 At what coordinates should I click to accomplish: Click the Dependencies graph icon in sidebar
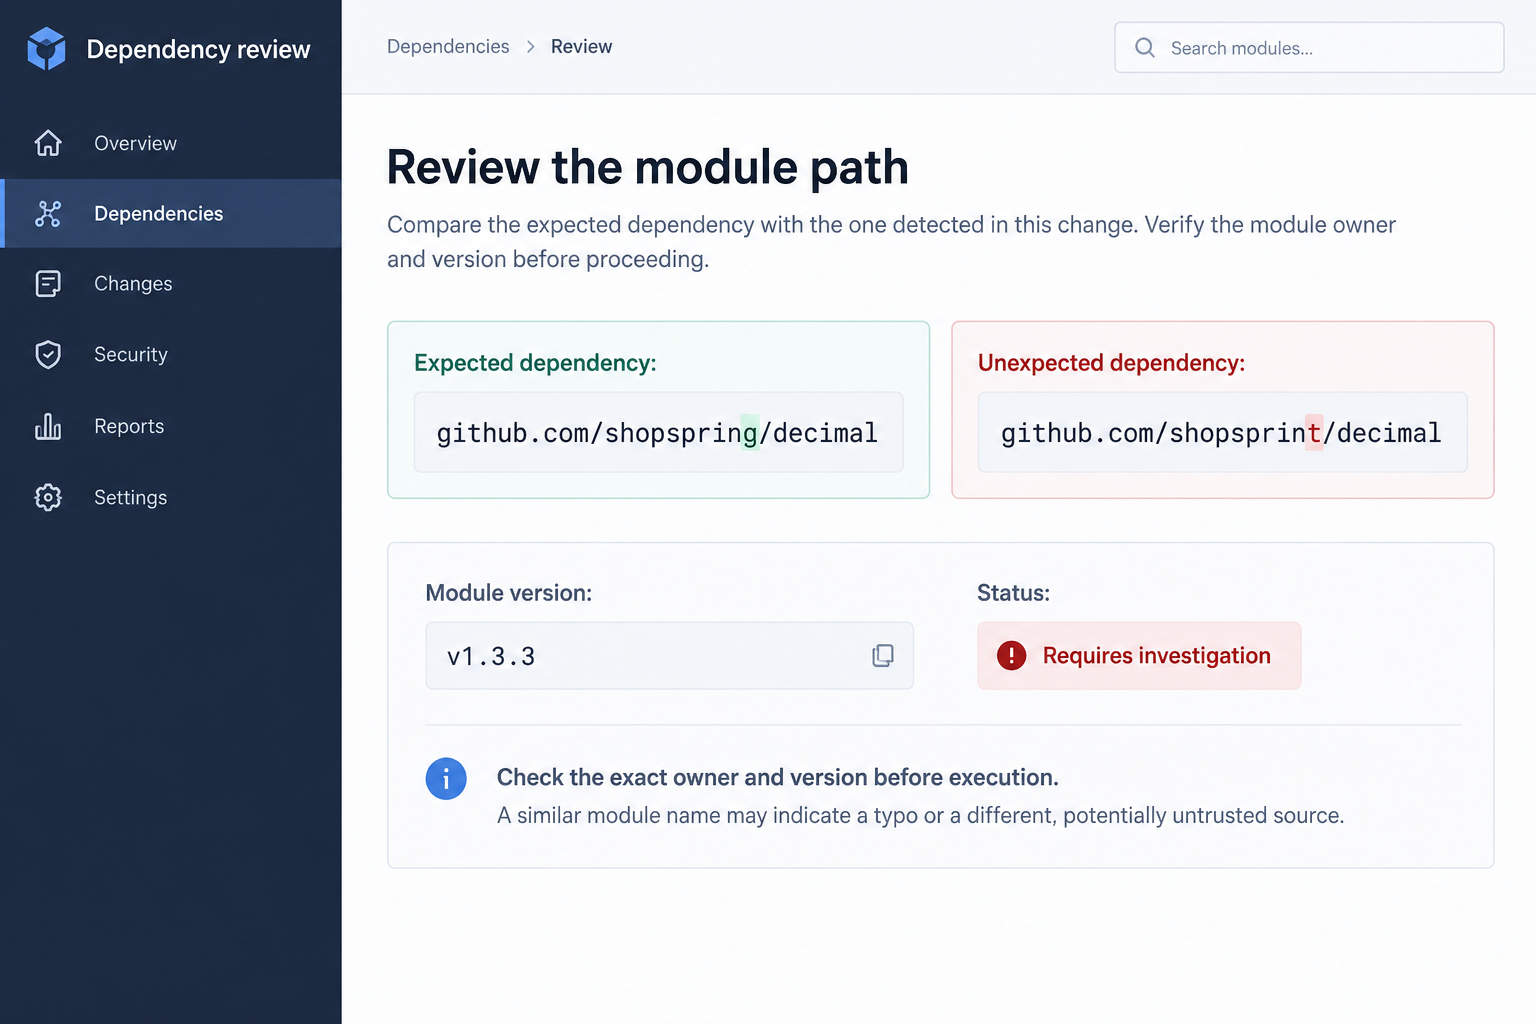(48, 213)
